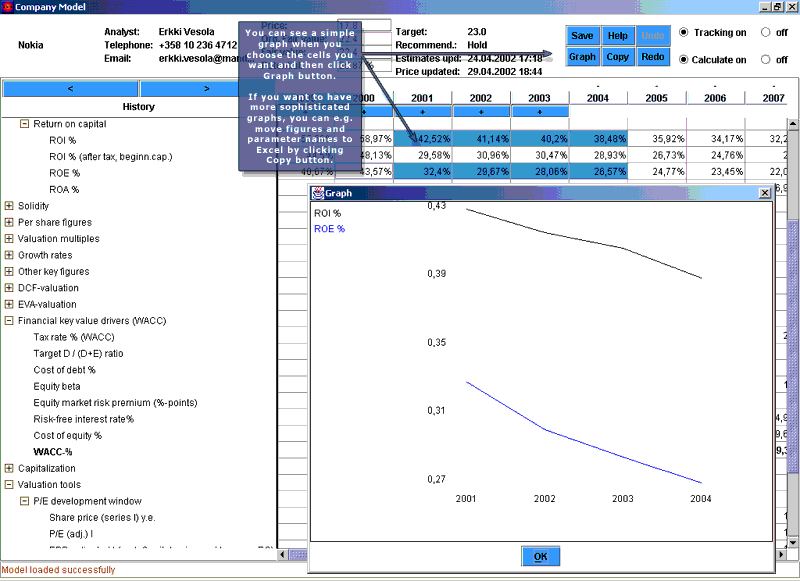Select Calculate on radio button
800x581 pixels.
pyautogui.click(x=684, y=60)
